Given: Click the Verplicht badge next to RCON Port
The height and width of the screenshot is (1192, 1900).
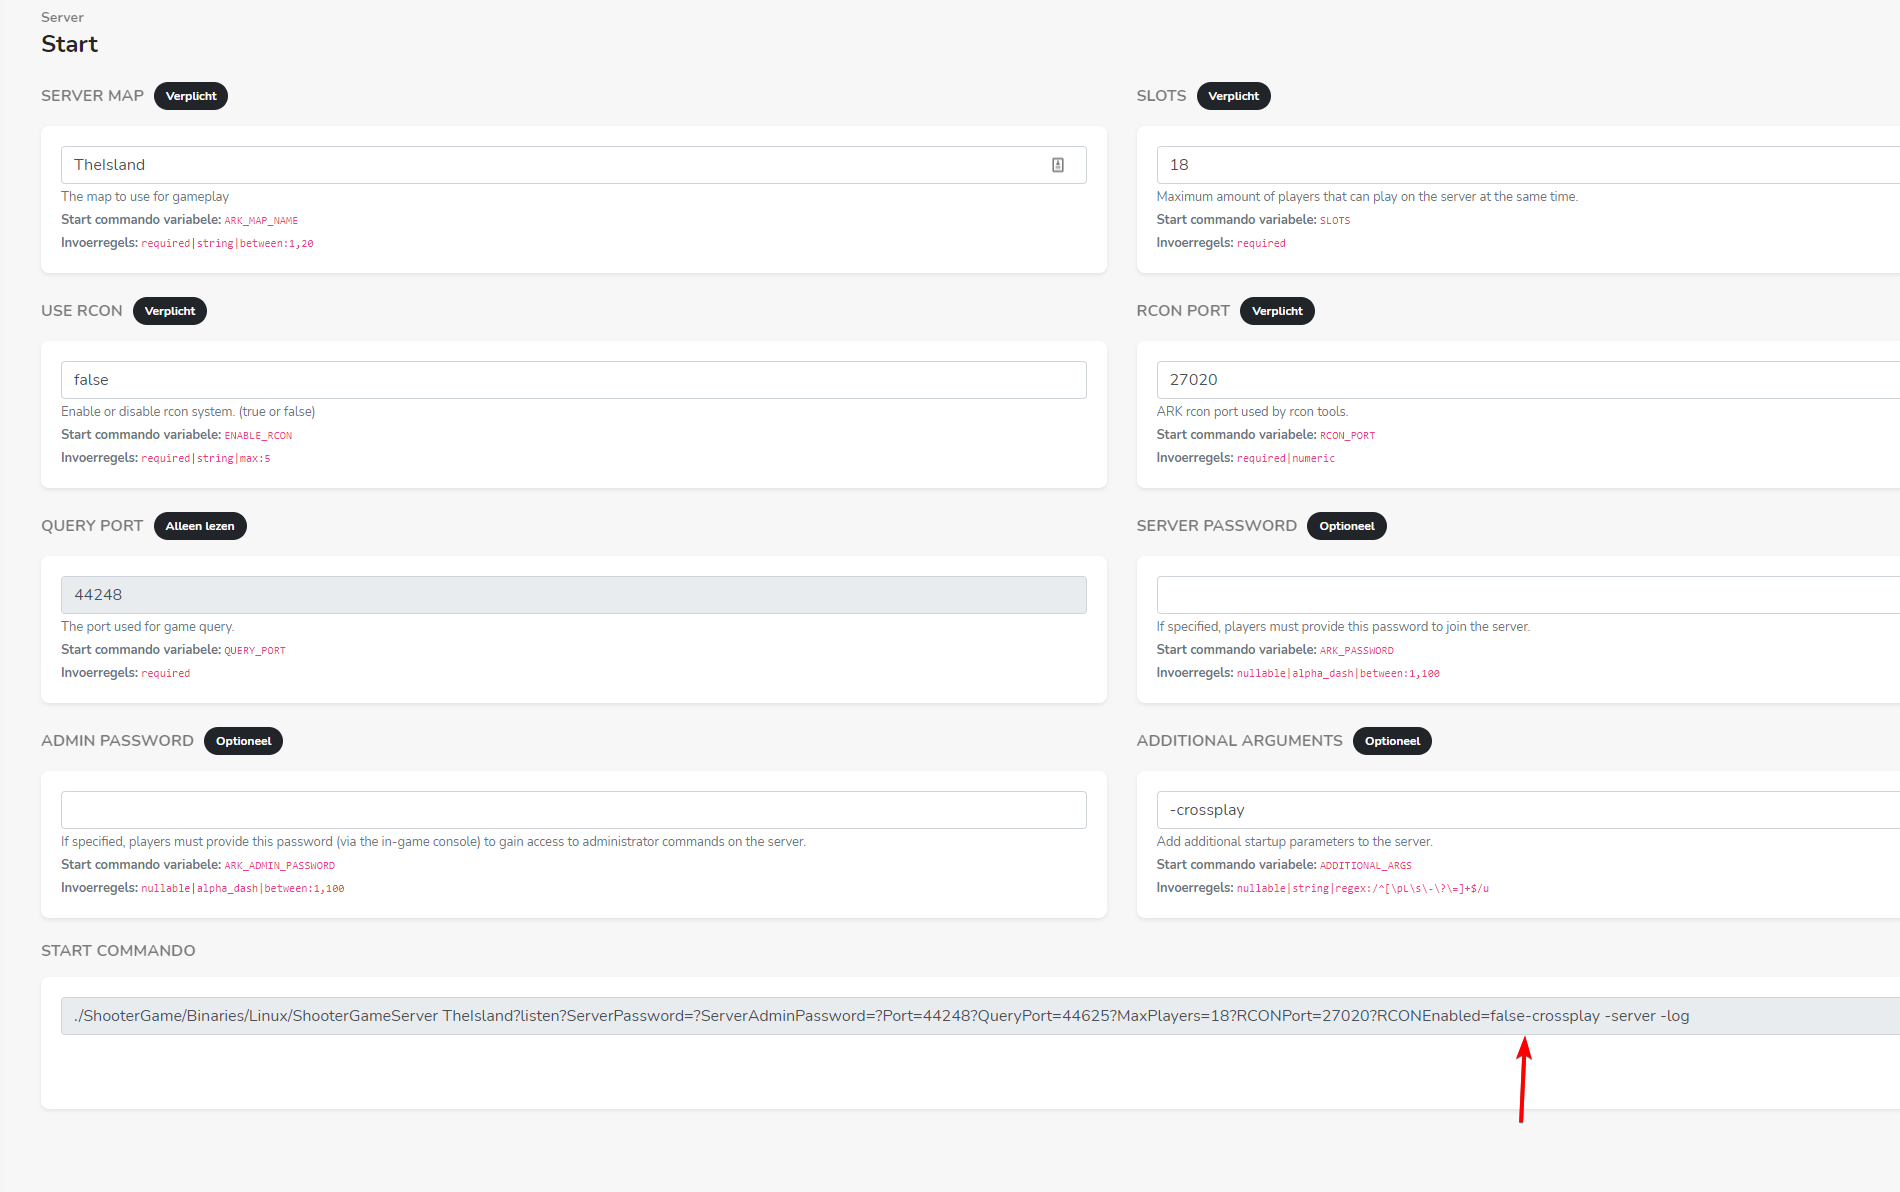Looking at the screenshot, I should 1277,311.
